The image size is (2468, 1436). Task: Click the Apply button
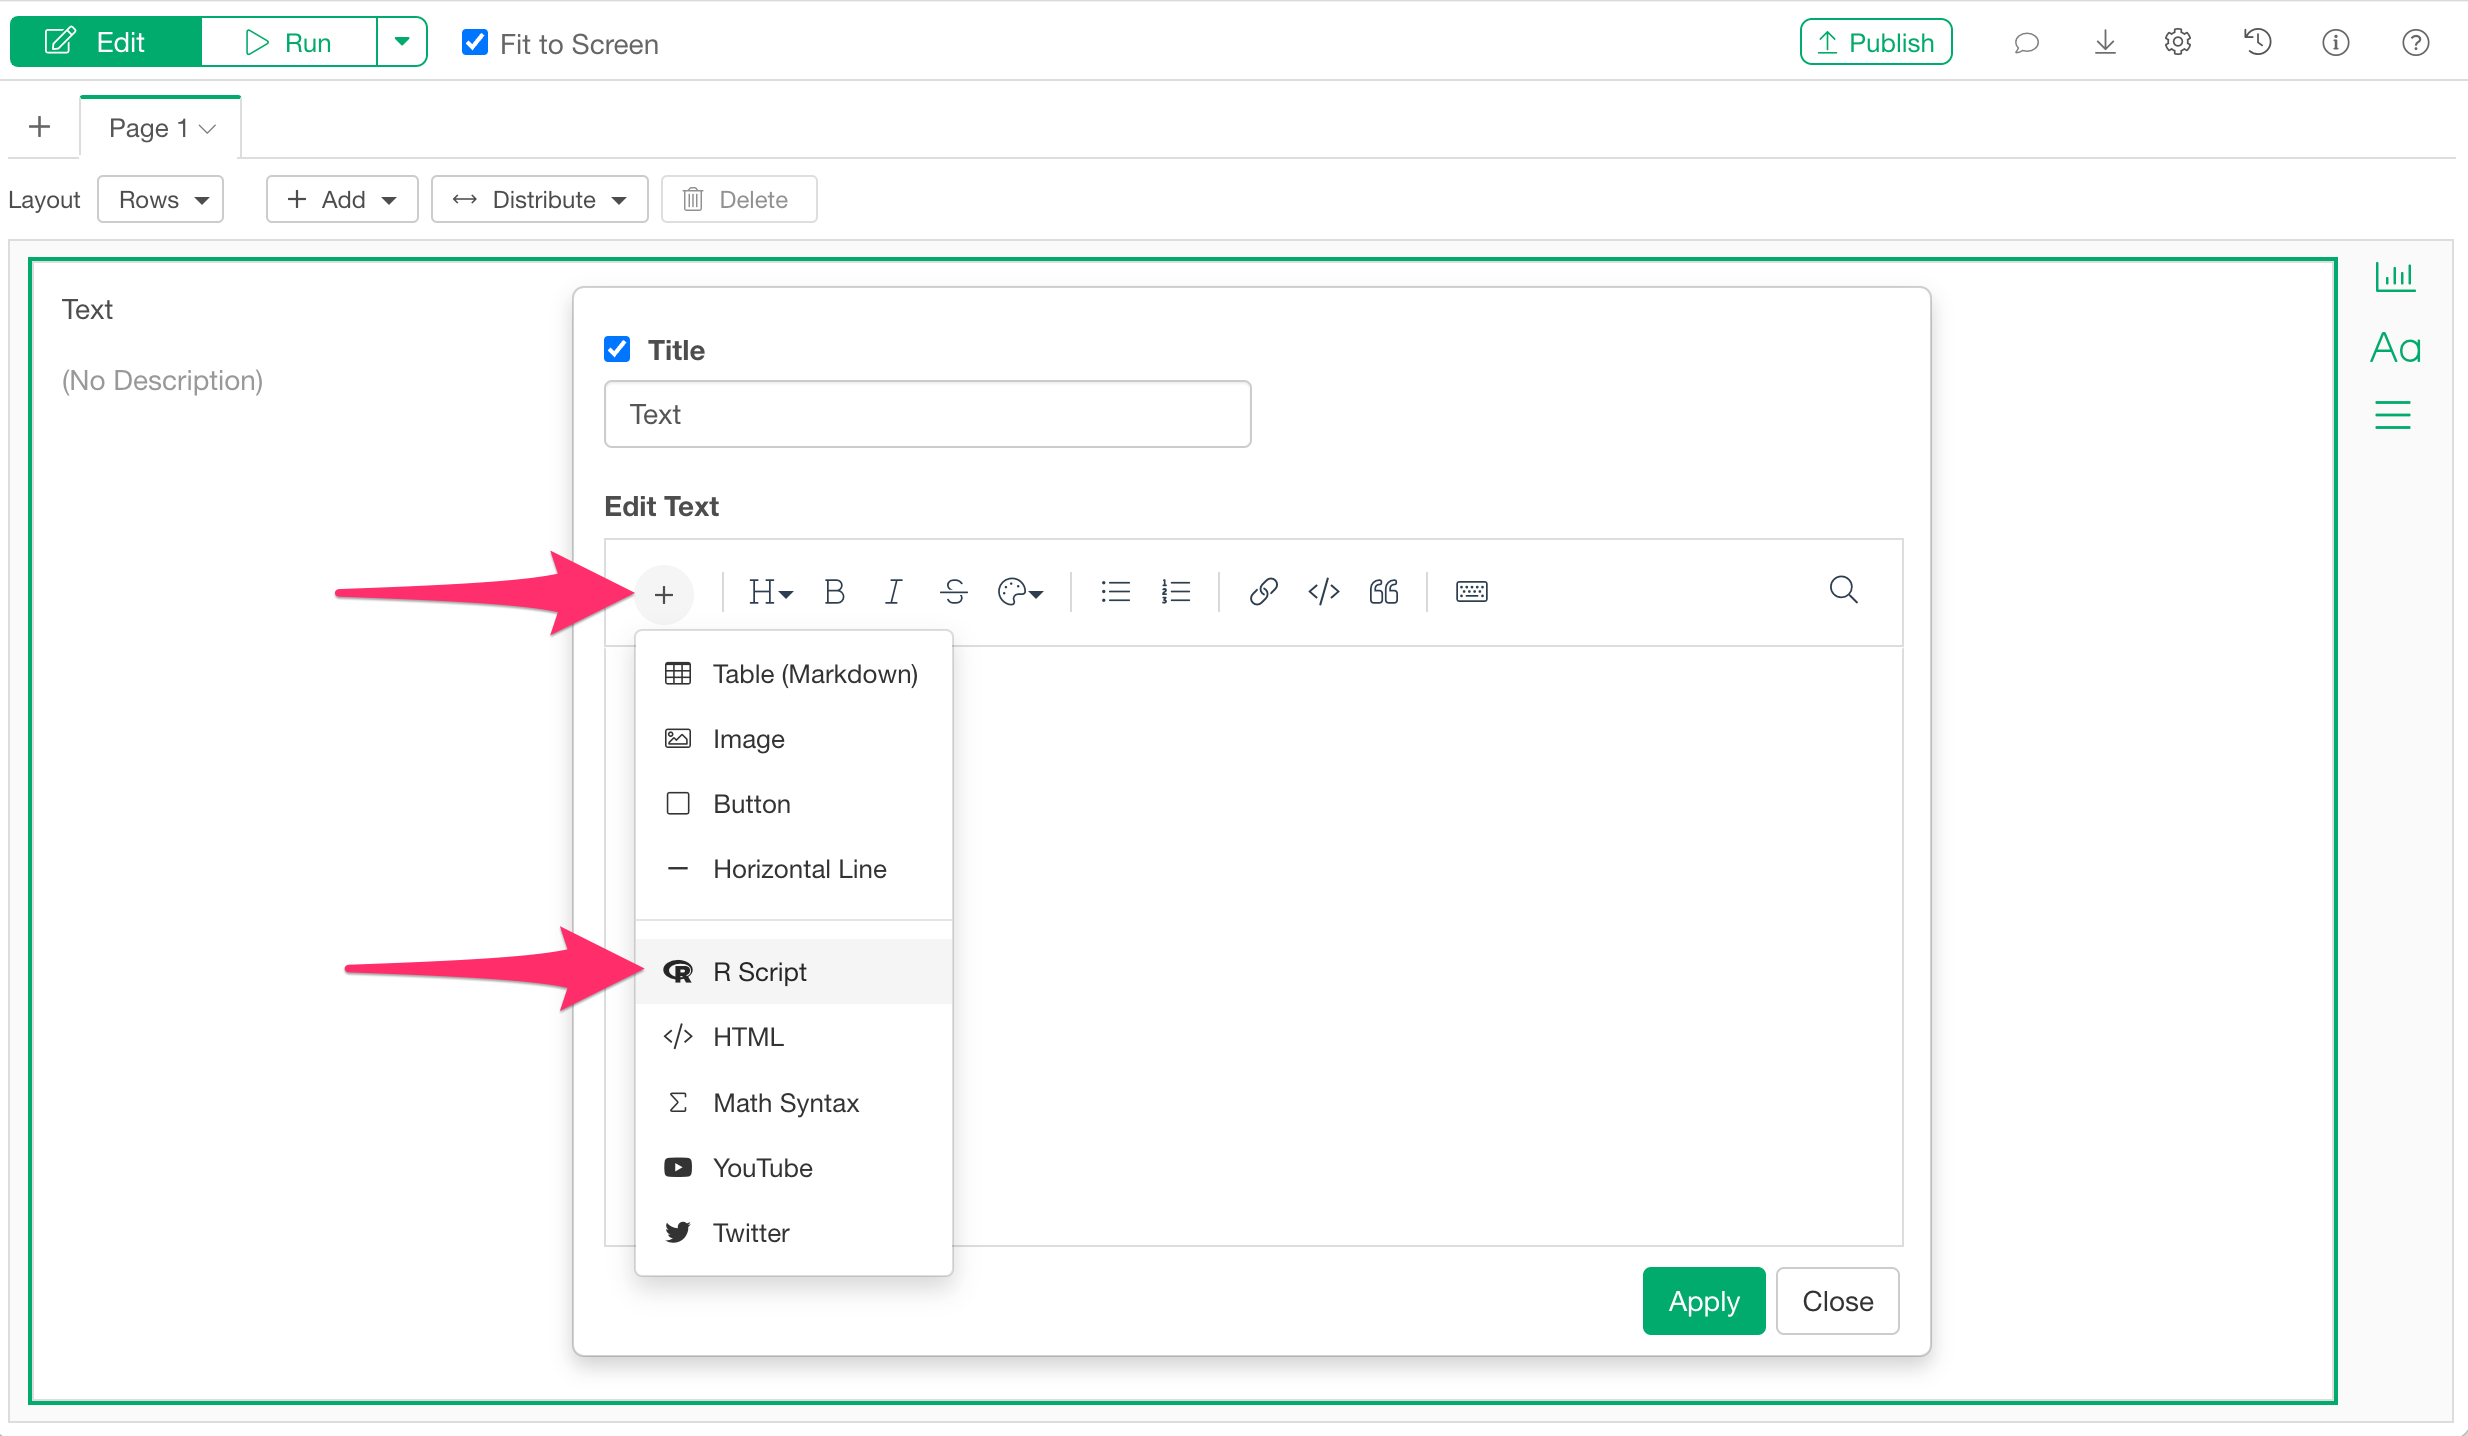(1703, 1300)
